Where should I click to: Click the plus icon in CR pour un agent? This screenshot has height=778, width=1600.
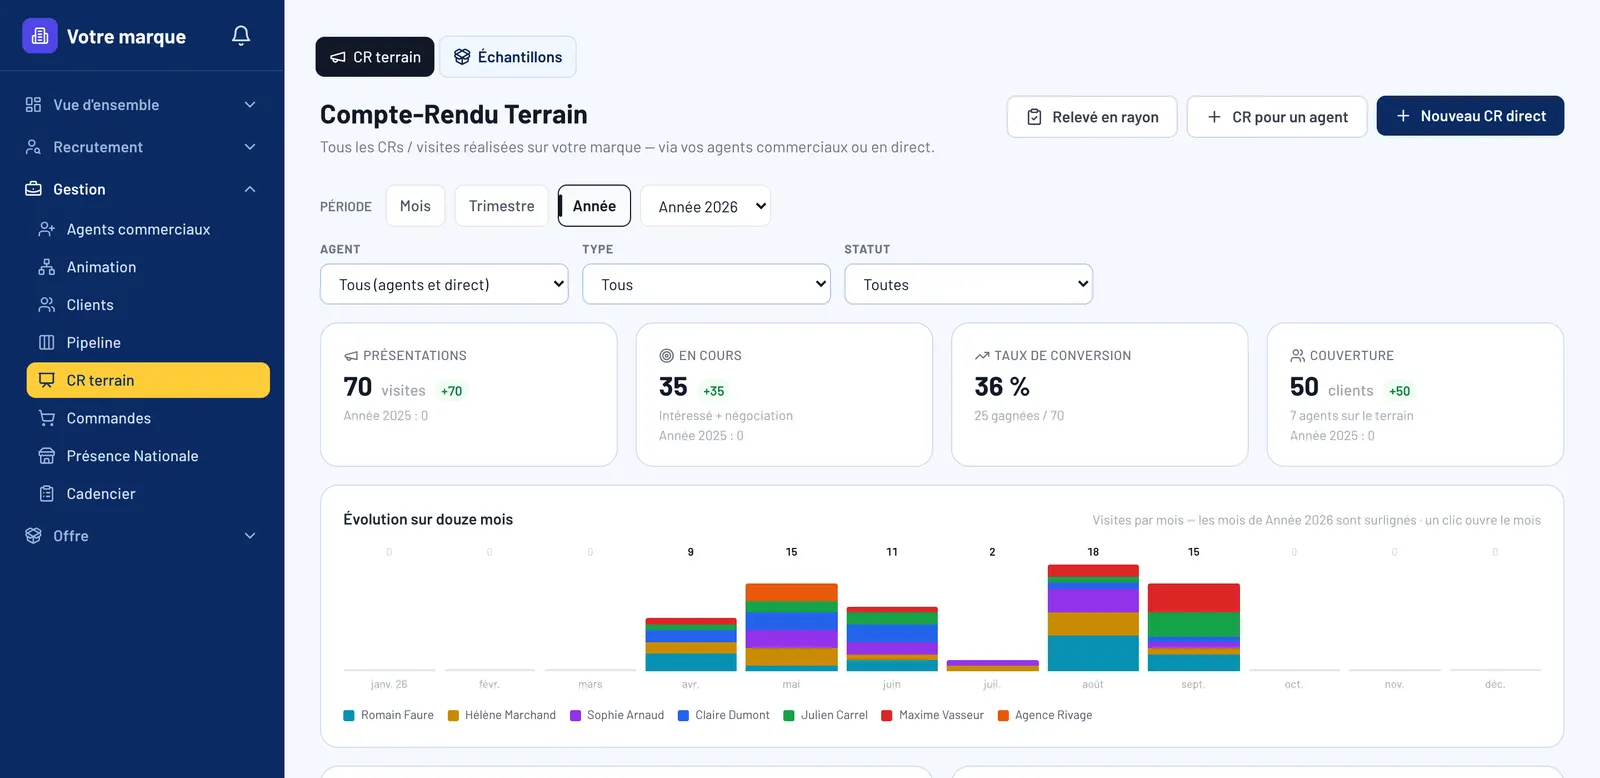(x=1214, y=117)
